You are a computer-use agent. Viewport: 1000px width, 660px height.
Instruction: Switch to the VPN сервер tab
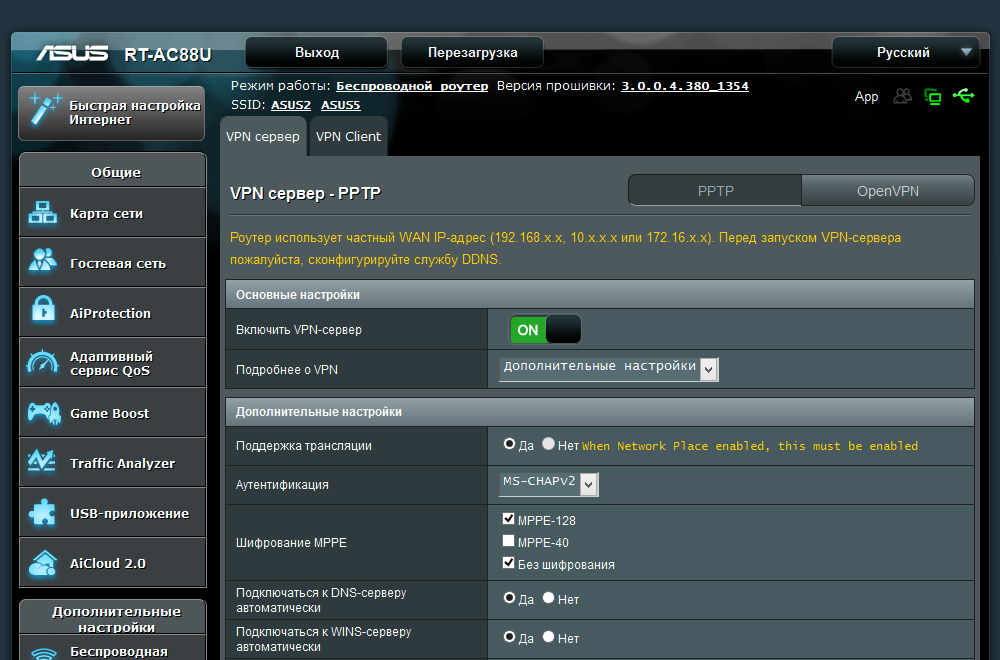pyautogui.click(x=263, y=136)
